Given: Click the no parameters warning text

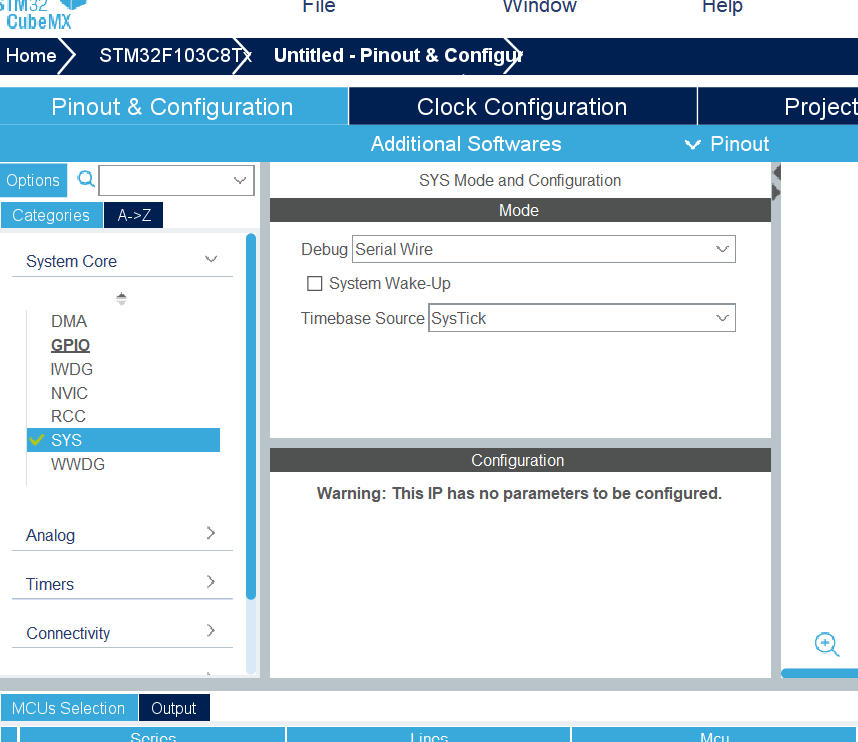Looking at the screenshot, I should 519,493.
